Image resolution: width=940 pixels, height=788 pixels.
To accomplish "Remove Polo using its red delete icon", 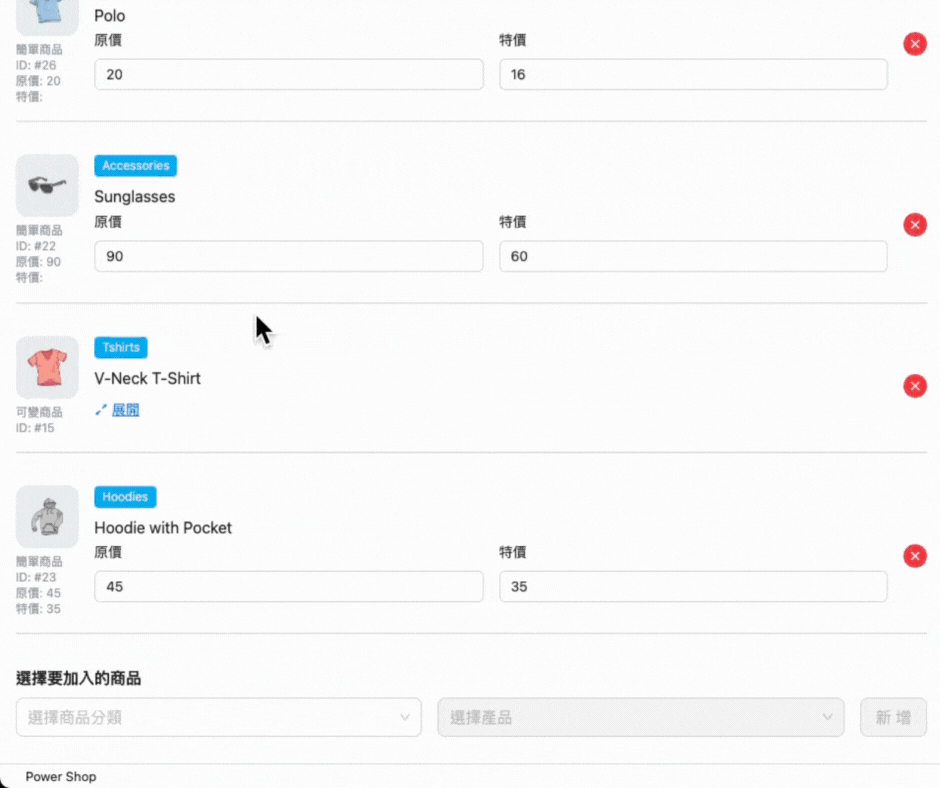I will [x=915, y=43].
